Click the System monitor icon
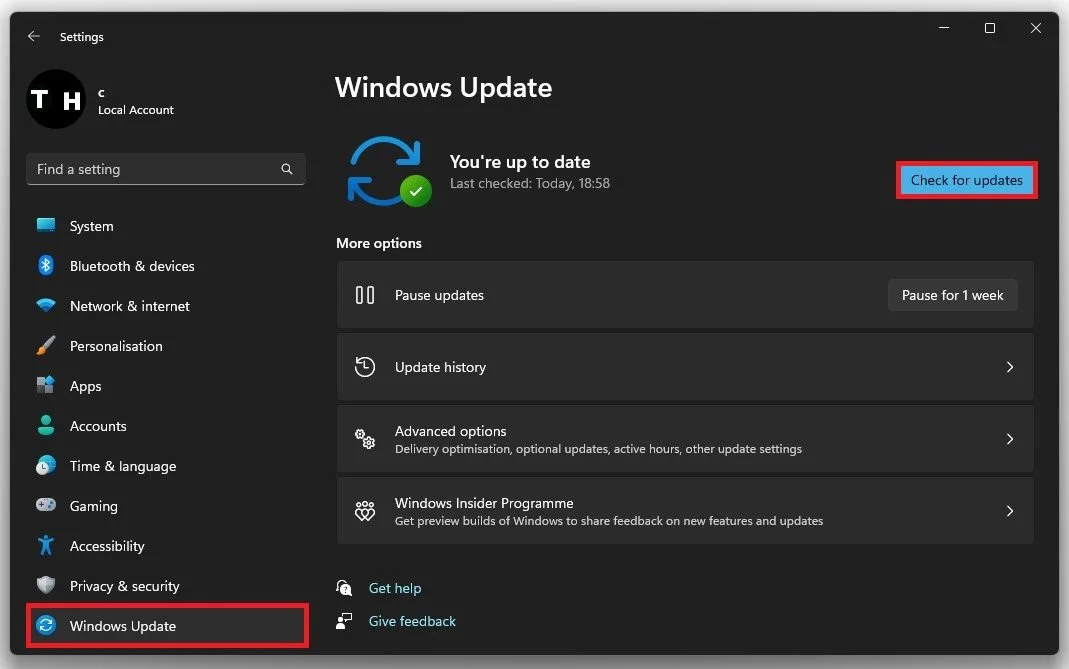1069x669 pixels. [x=46, y=225]
